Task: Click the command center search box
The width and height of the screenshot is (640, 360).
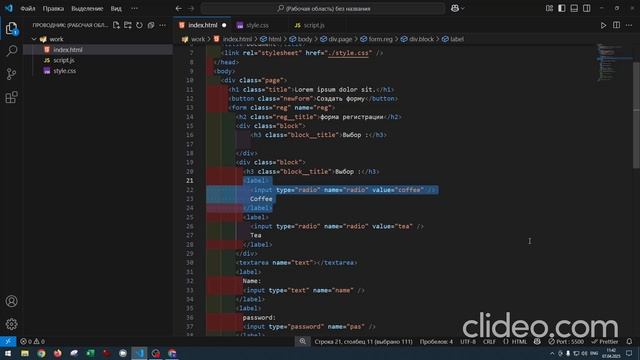Action: coord(323,8)
